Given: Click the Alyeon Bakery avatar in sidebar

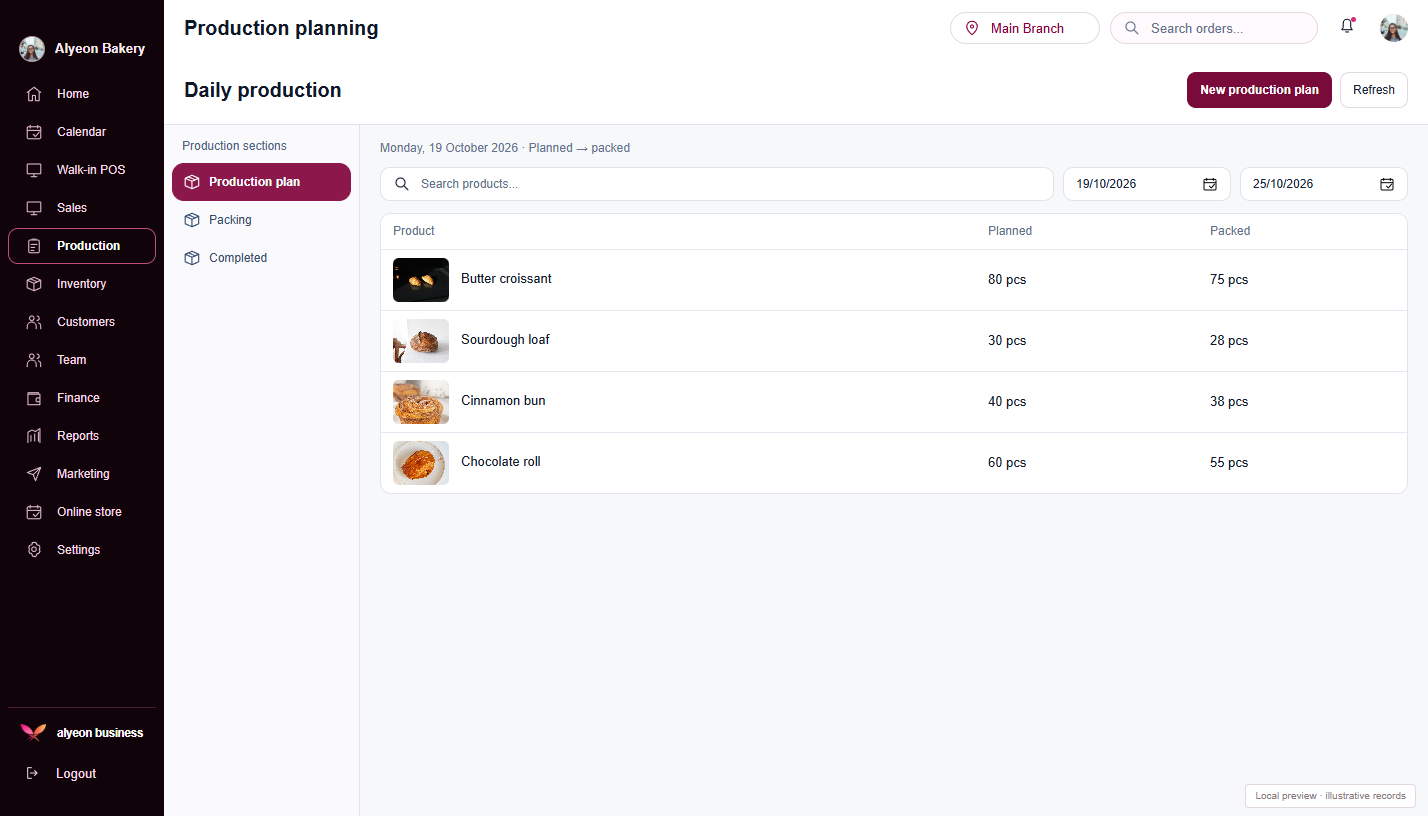Looking at the screenshot, I should (x=32, y=49).
